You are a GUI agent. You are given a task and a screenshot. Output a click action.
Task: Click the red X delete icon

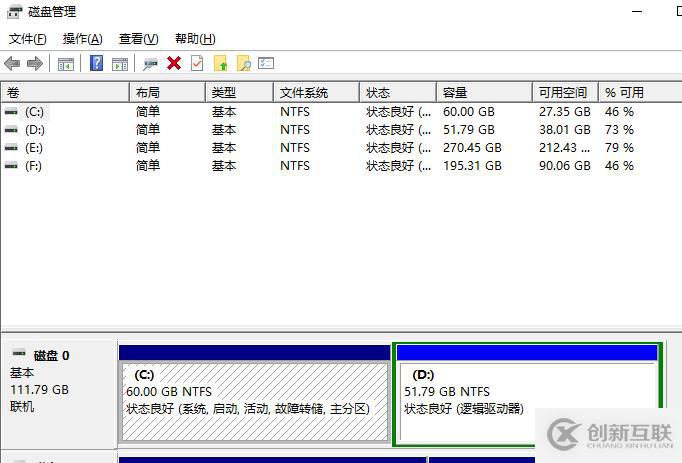(174, 64)
